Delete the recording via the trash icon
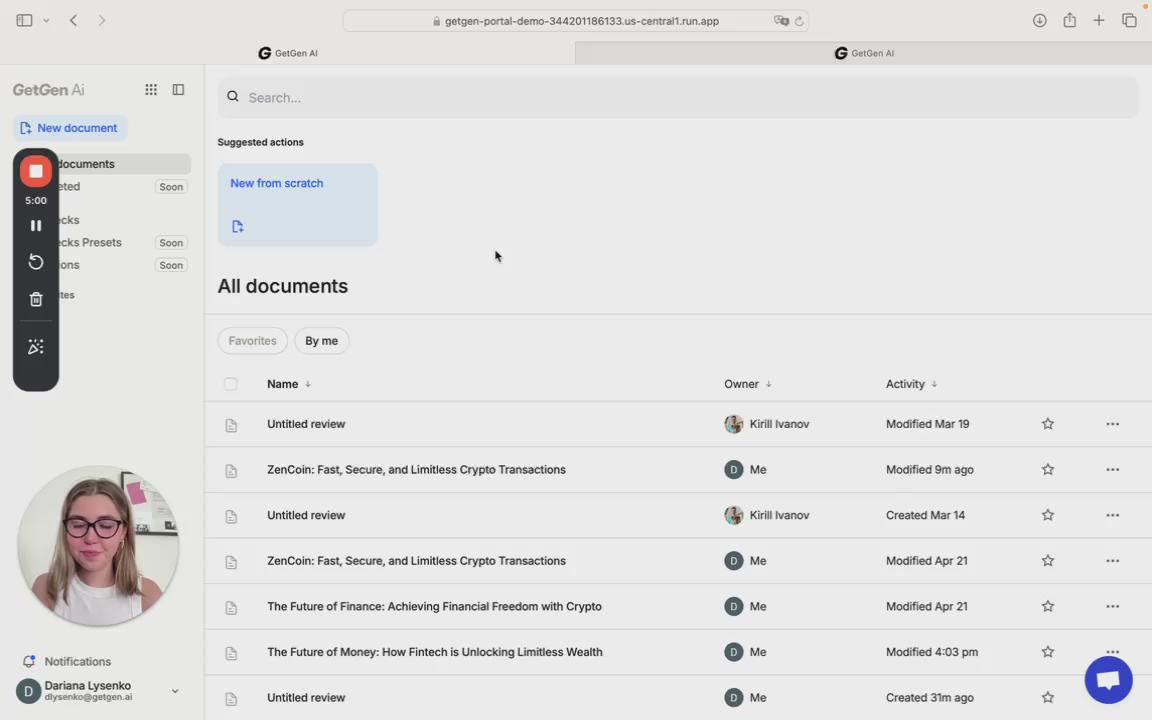This screenshot has width=1152, height=720. [x=36, y=299]
